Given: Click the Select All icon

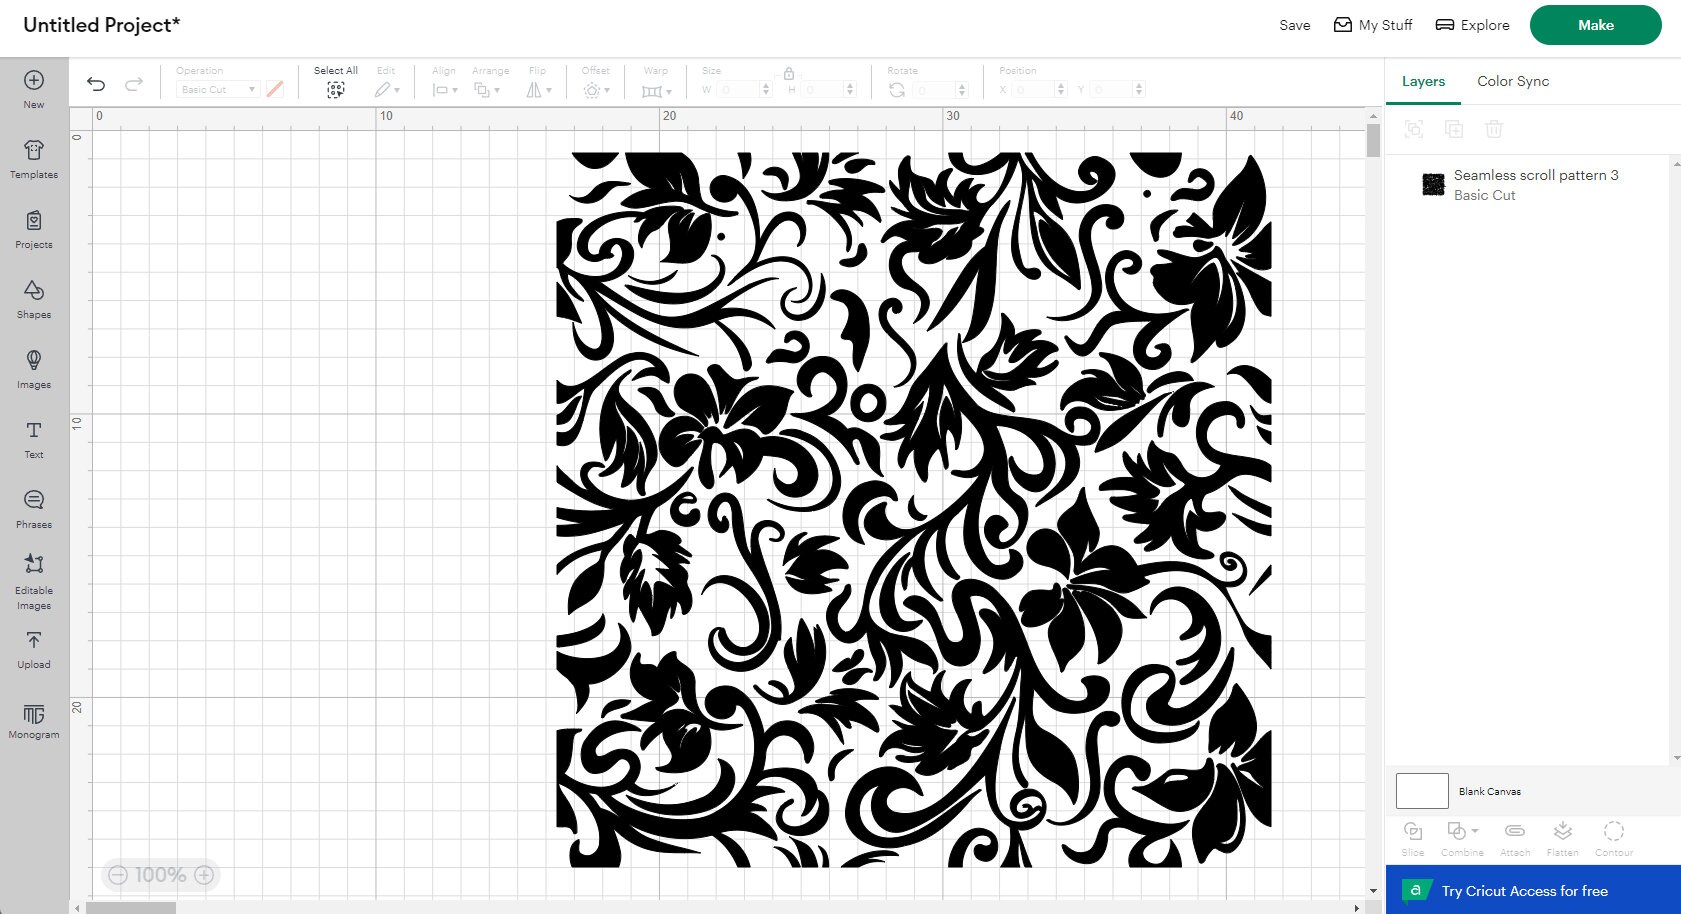Looking at the screenshot, I should [x=335, y=88].
